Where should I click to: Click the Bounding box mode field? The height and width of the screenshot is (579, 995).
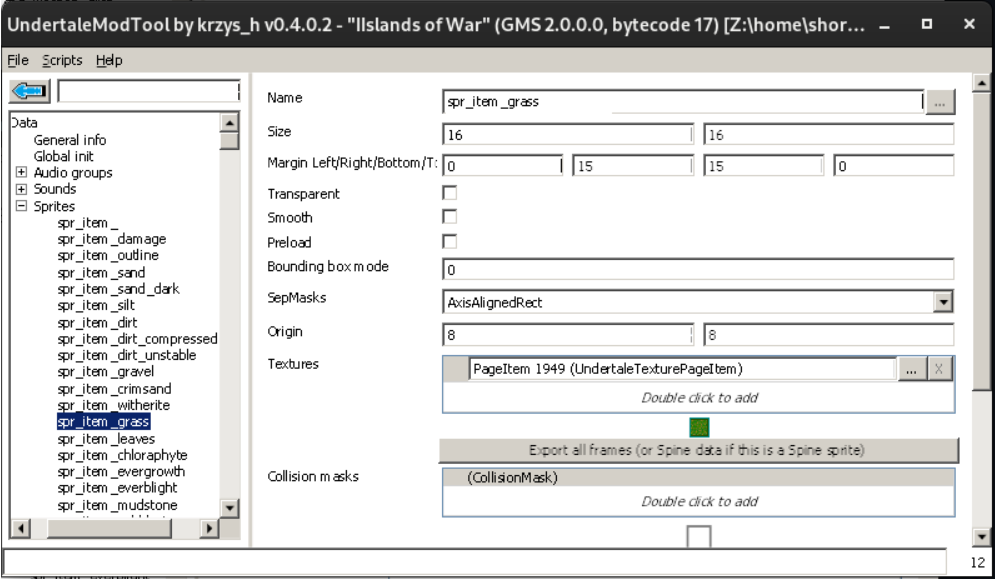click(x=698, y=269)
